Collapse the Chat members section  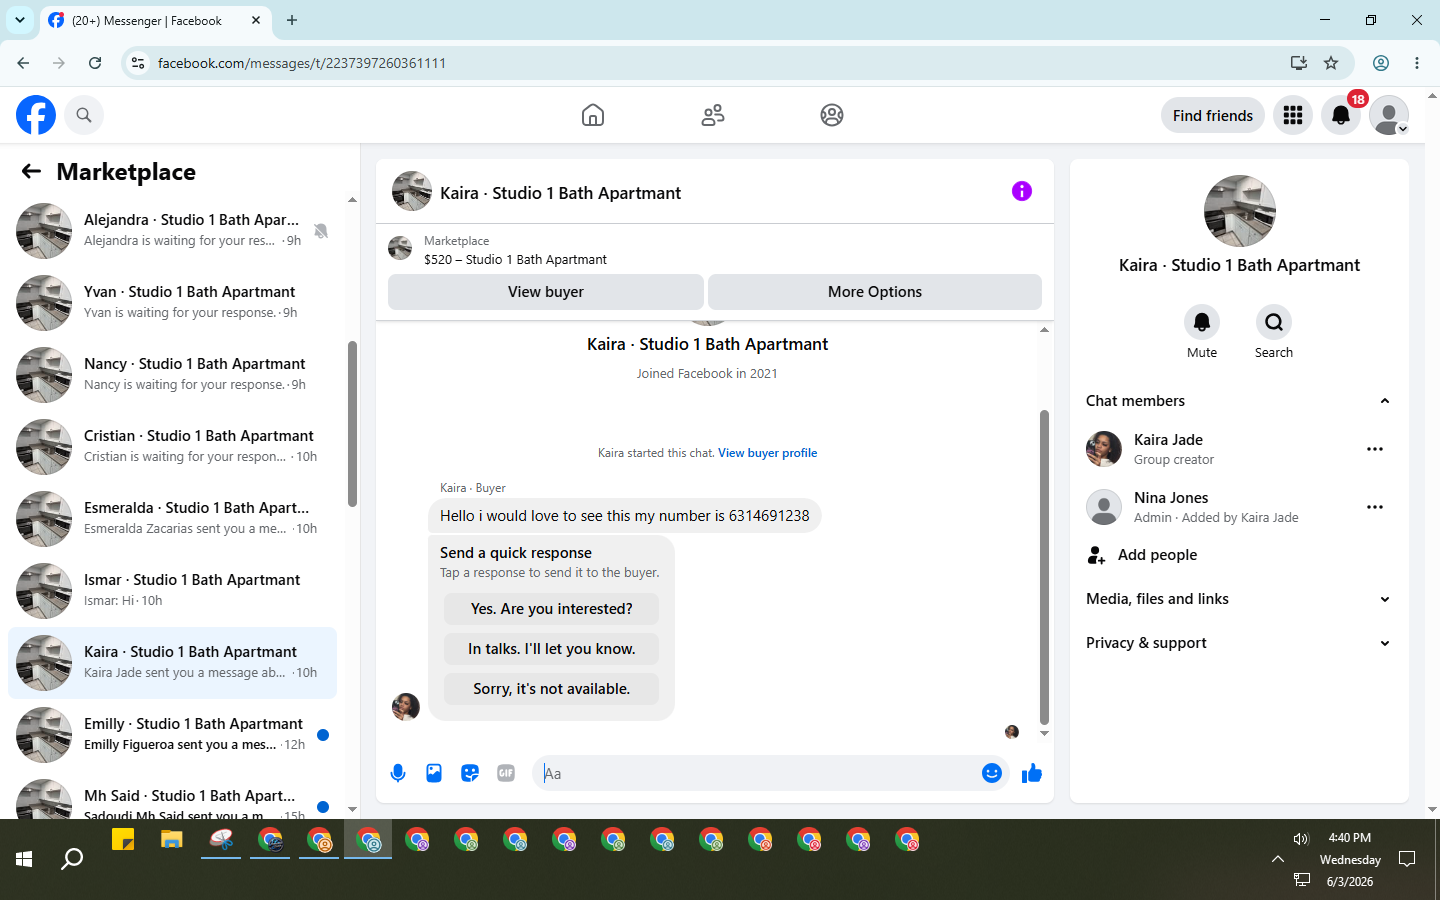click(x=1385, y=401)
